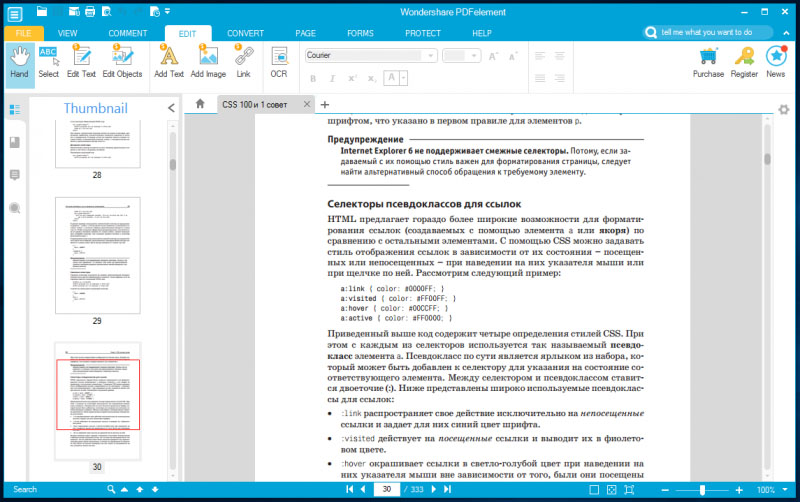Switch to single page view icon

click(594, 490)
